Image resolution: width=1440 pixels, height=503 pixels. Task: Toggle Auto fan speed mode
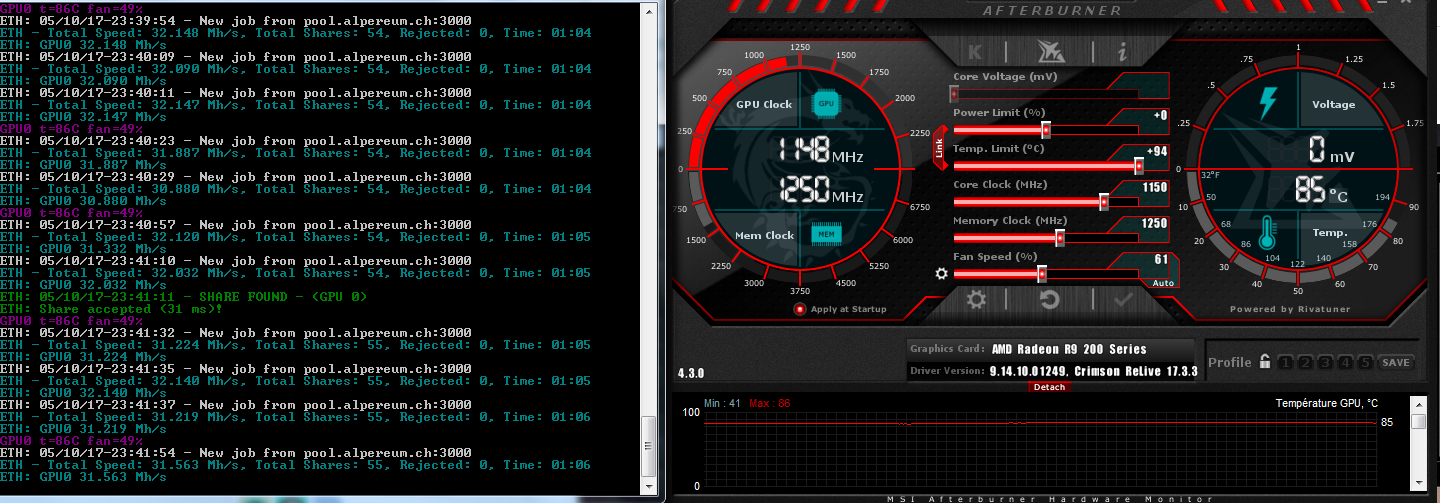click(x=1163, y=283)
